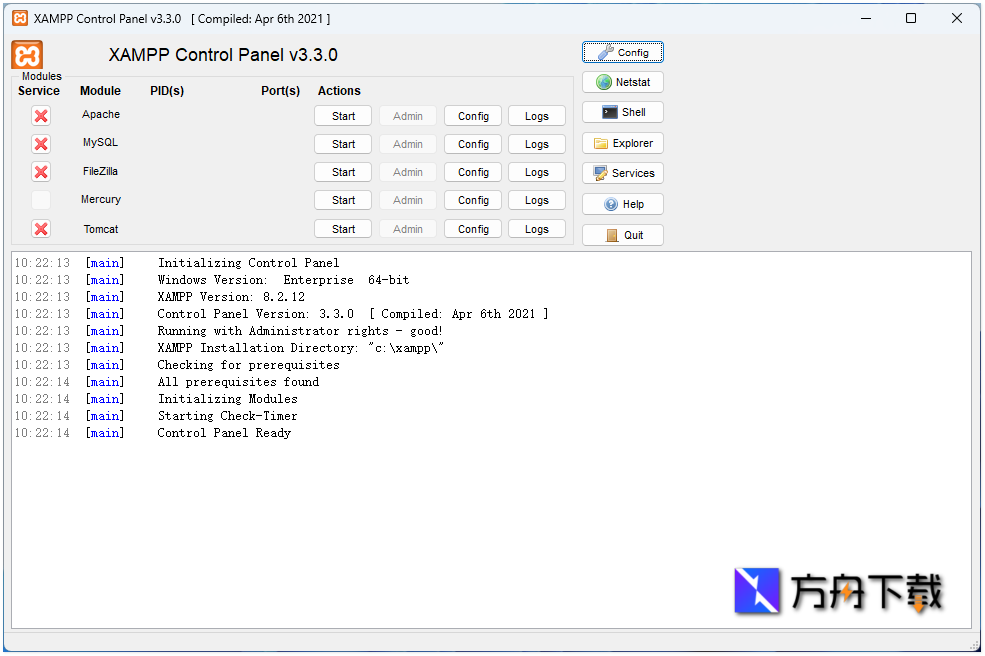Click the 'Initializing Control Panel' log line
Image resolution: width=985 pixels, height=656 pixels.
[248, 263]
